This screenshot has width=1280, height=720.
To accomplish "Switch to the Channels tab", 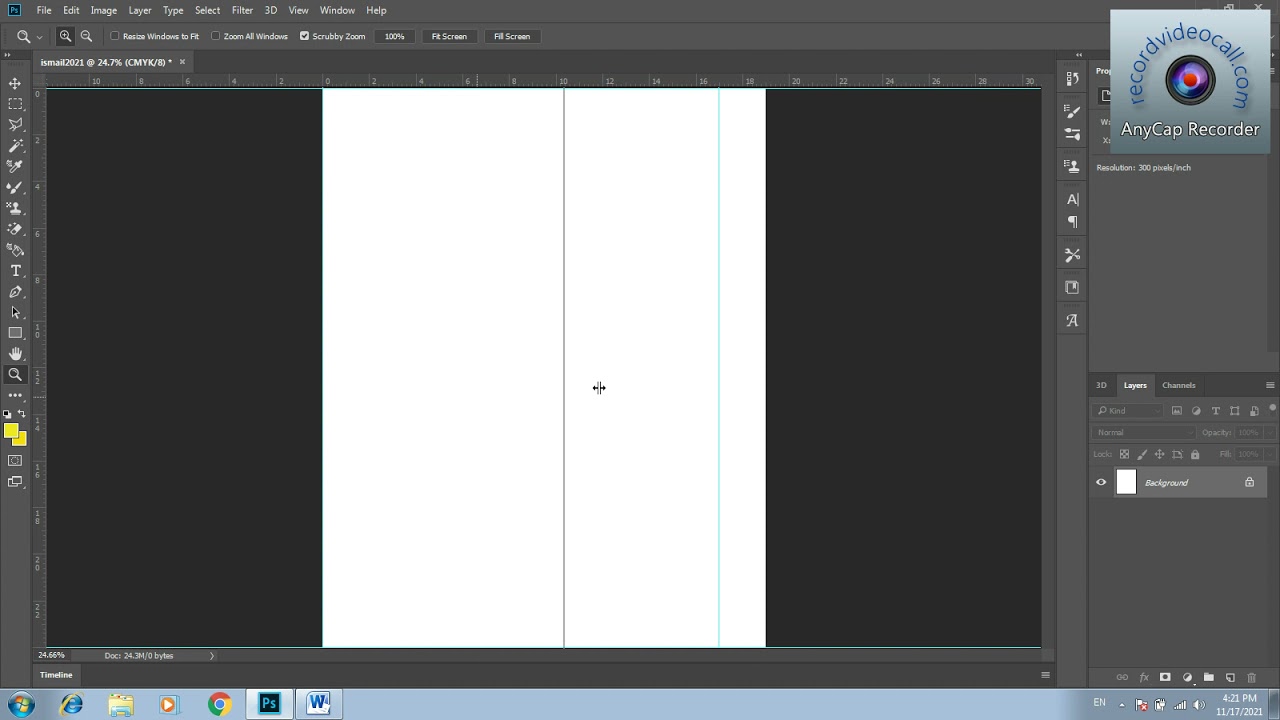I will [x=1178, y=385].
